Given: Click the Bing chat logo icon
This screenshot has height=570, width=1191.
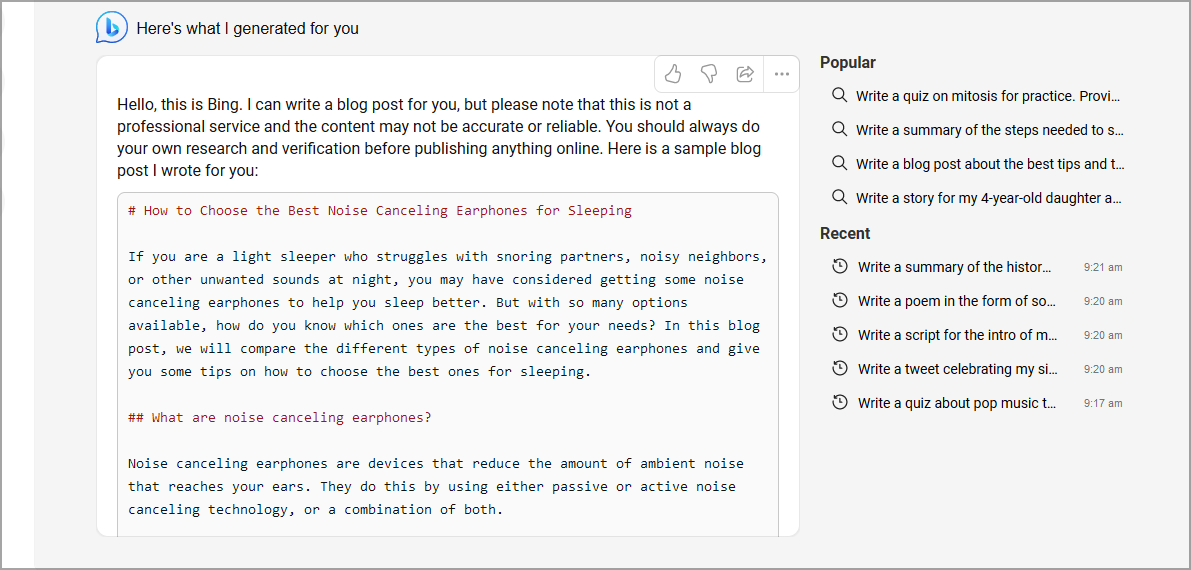Looking at the screenshot, I should pyautogui.click(x=111, y=28).
